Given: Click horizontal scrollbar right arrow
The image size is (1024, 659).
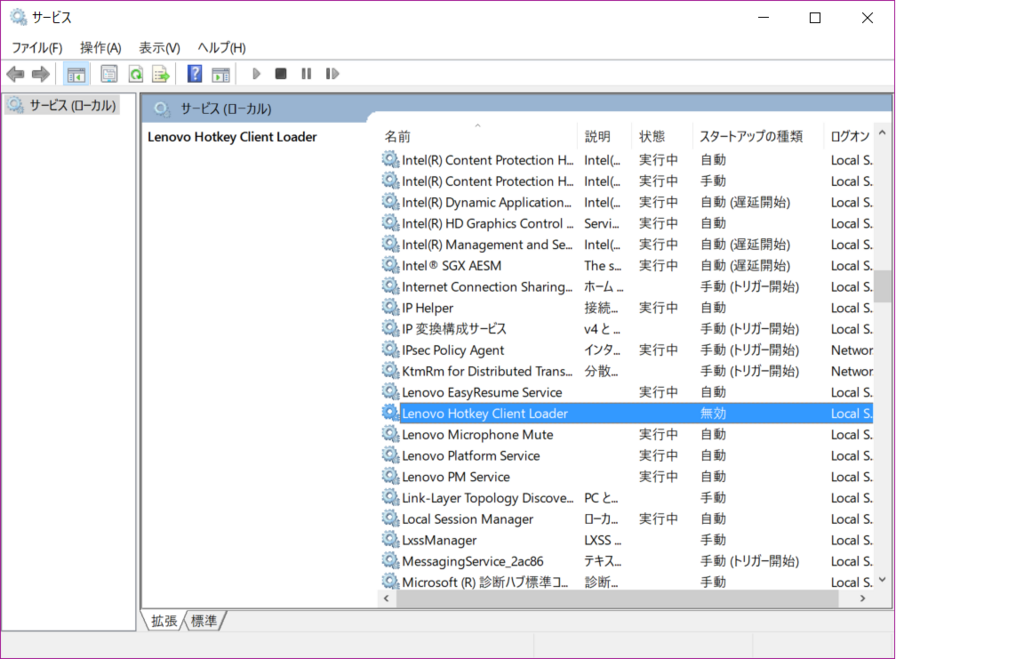Looking at the screenshot, I should click(863, 598).
